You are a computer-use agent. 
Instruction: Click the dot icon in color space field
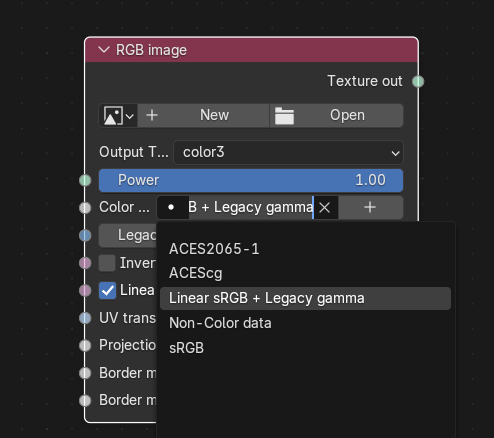171,207
